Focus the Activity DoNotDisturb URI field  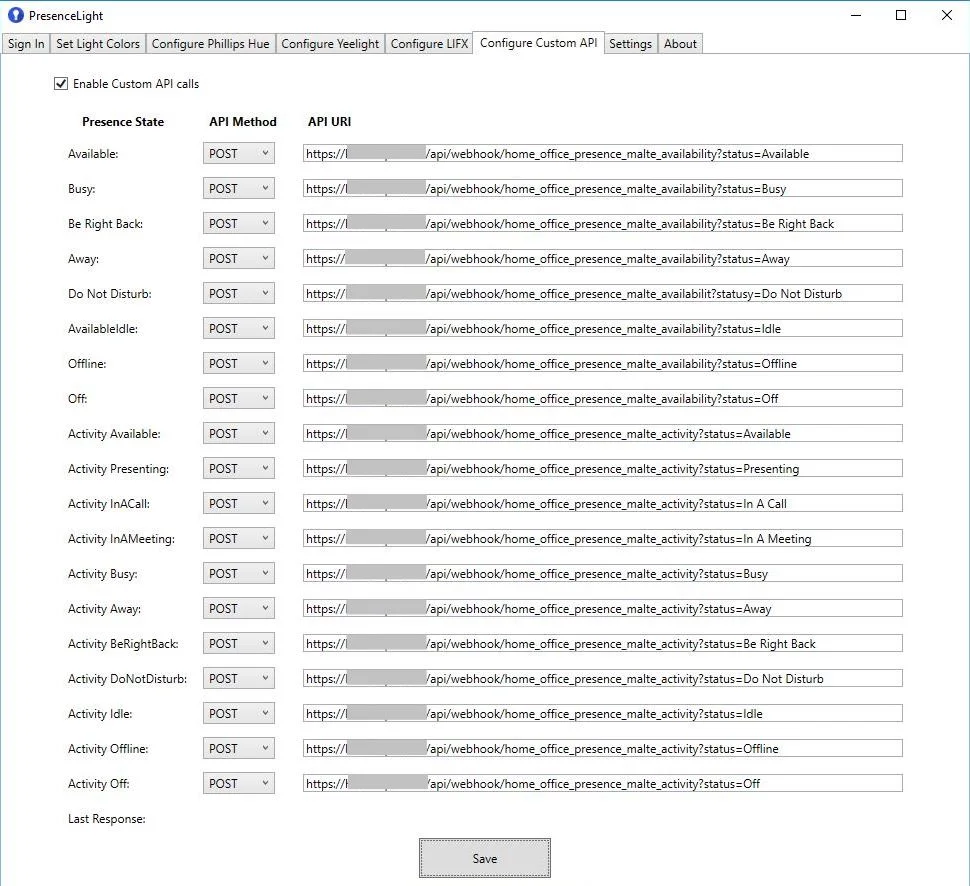tap(603, 679)
